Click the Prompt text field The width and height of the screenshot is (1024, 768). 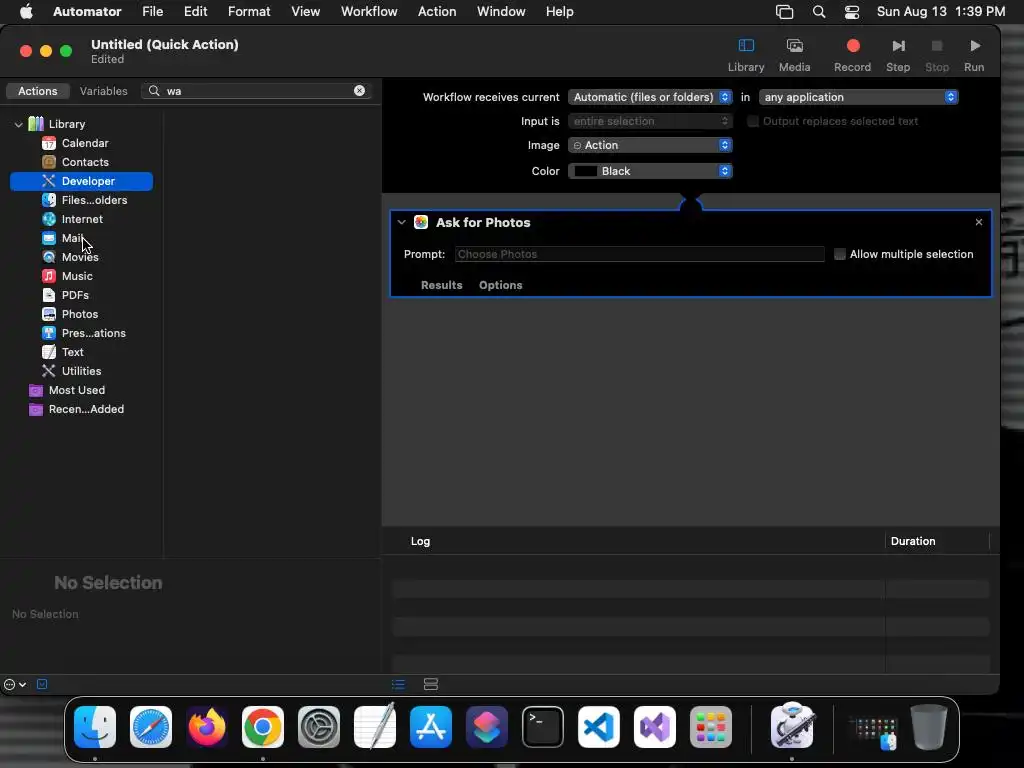tap(639, 254)
